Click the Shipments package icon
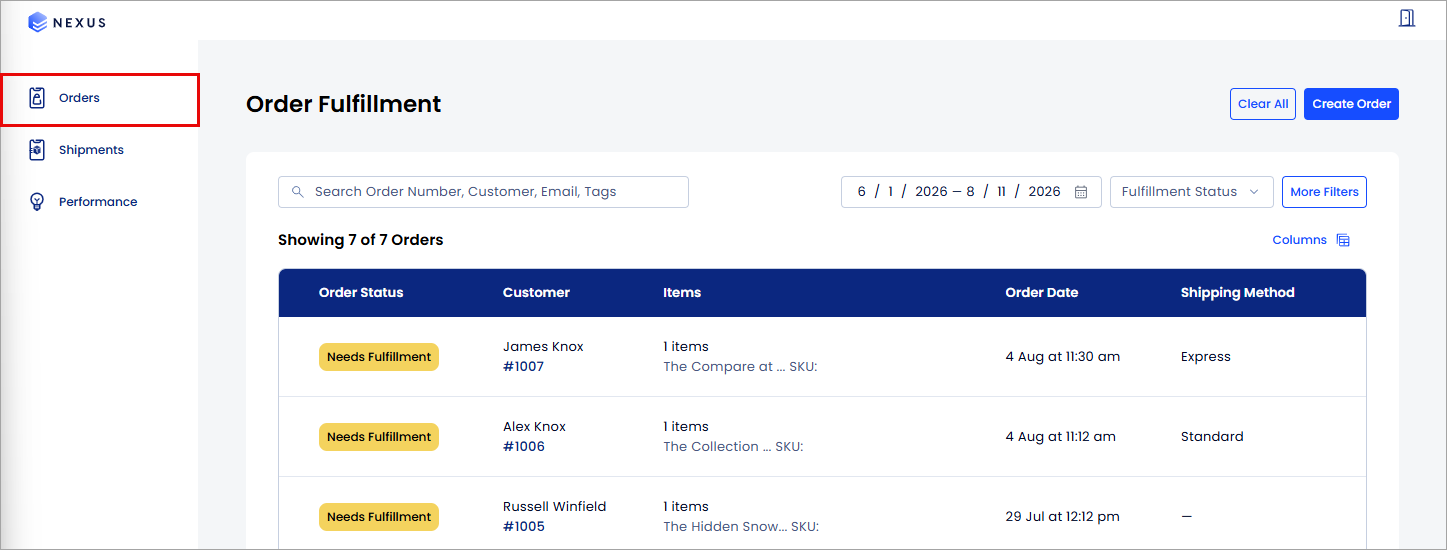This screenshot has width=1447, height=550. point(37,150)
